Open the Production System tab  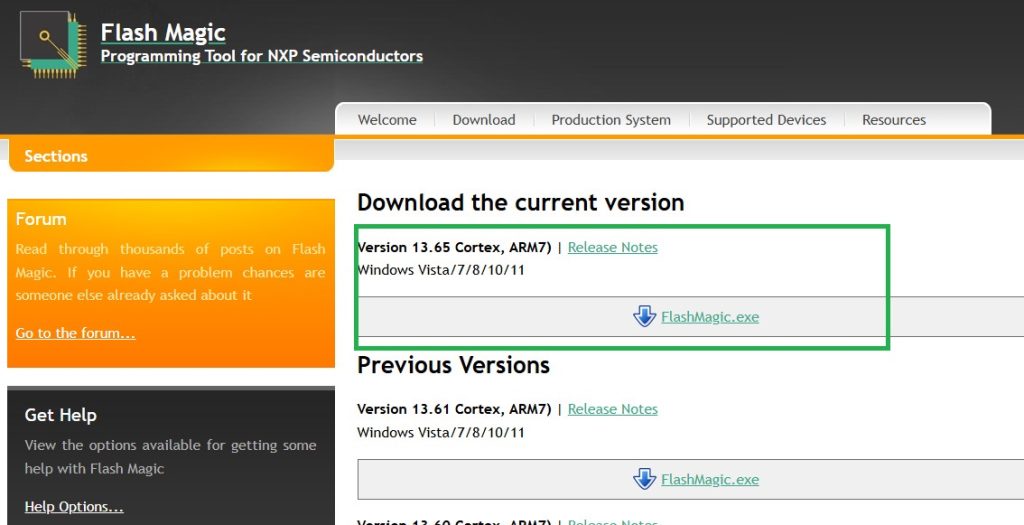611,120
